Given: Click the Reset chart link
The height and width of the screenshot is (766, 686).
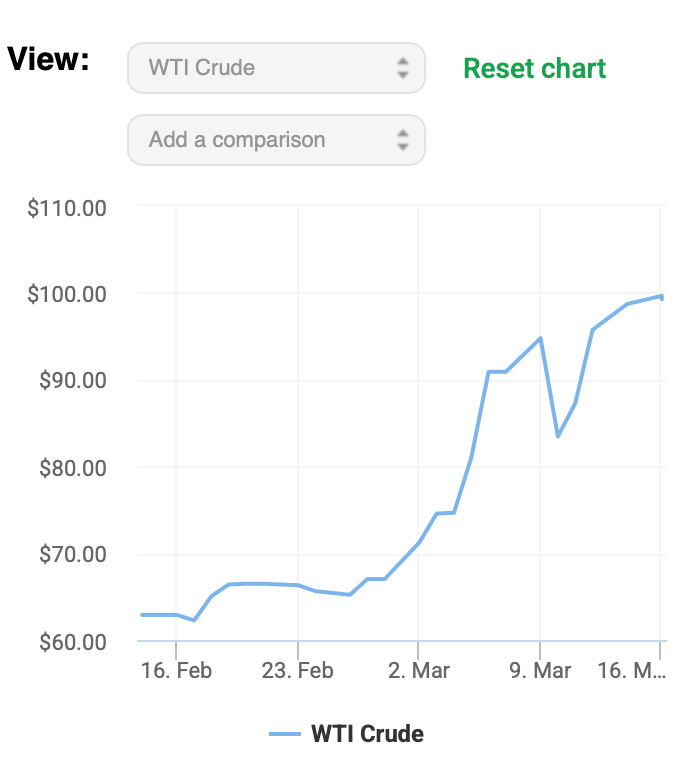Looking at the screenshot, I should [x=534, y=68].
